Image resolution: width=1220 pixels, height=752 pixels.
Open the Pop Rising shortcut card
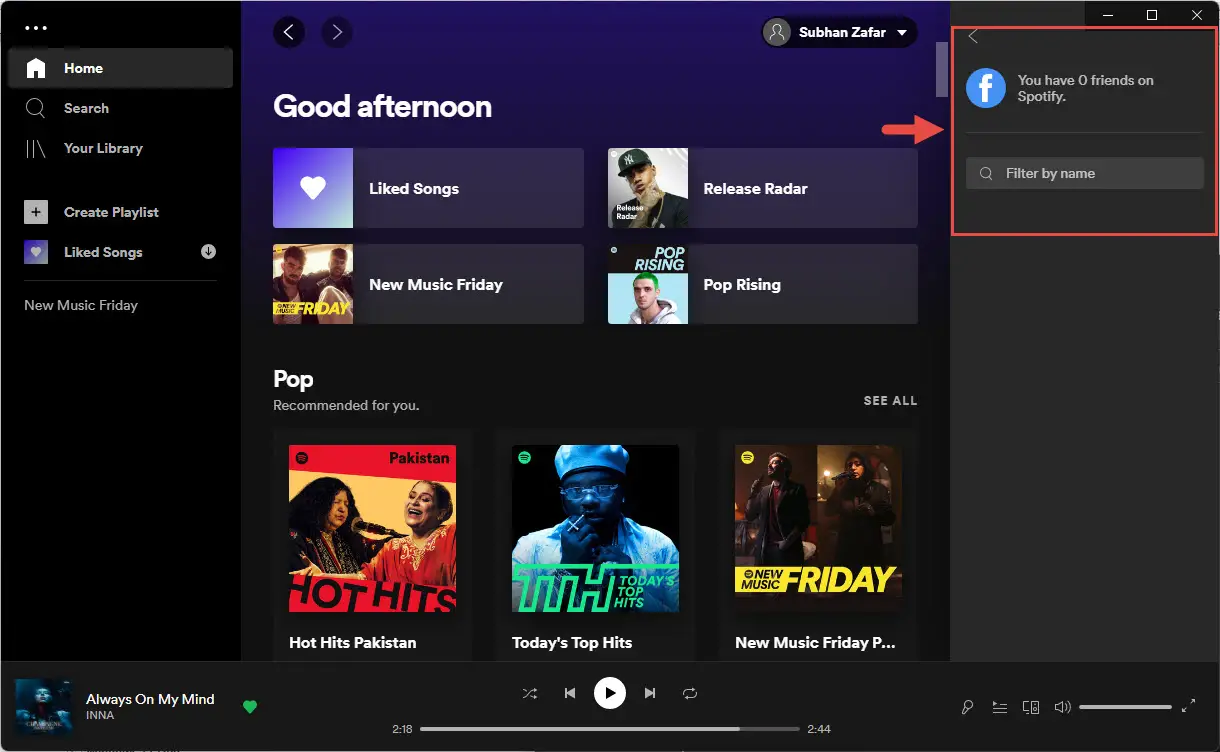tap(763, 284)
